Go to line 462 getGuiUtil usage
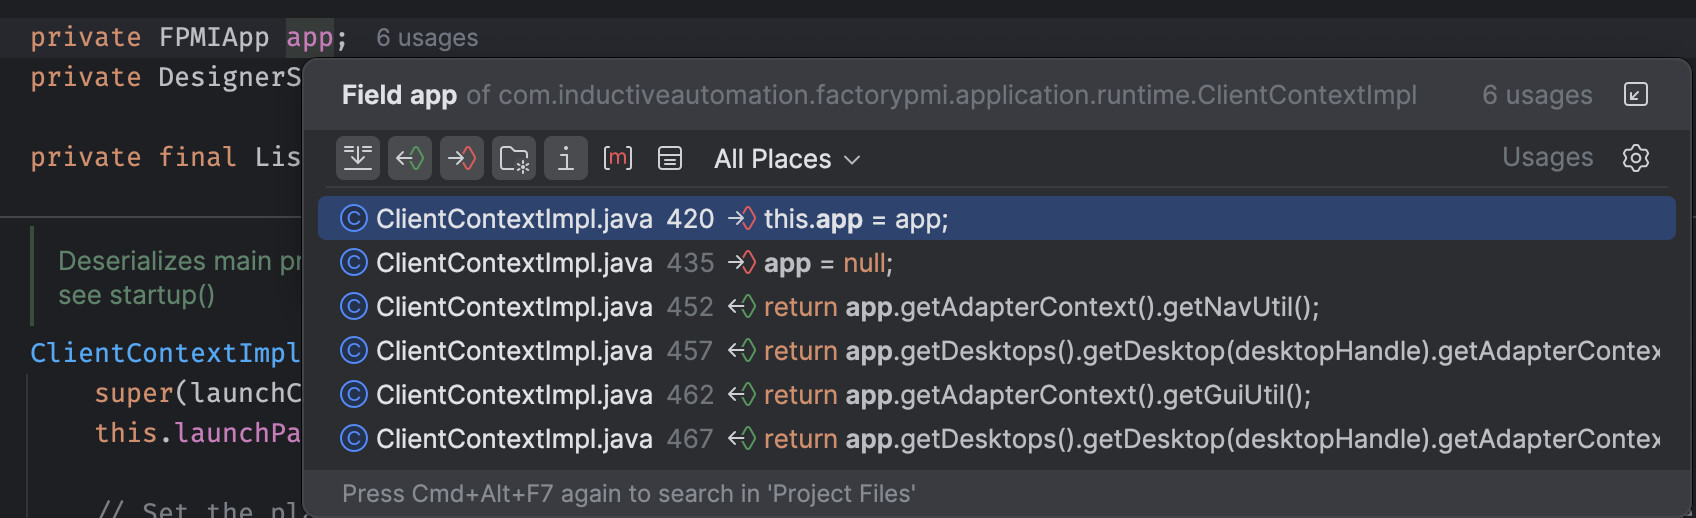1696x518 pixels. click(1036, 395)
